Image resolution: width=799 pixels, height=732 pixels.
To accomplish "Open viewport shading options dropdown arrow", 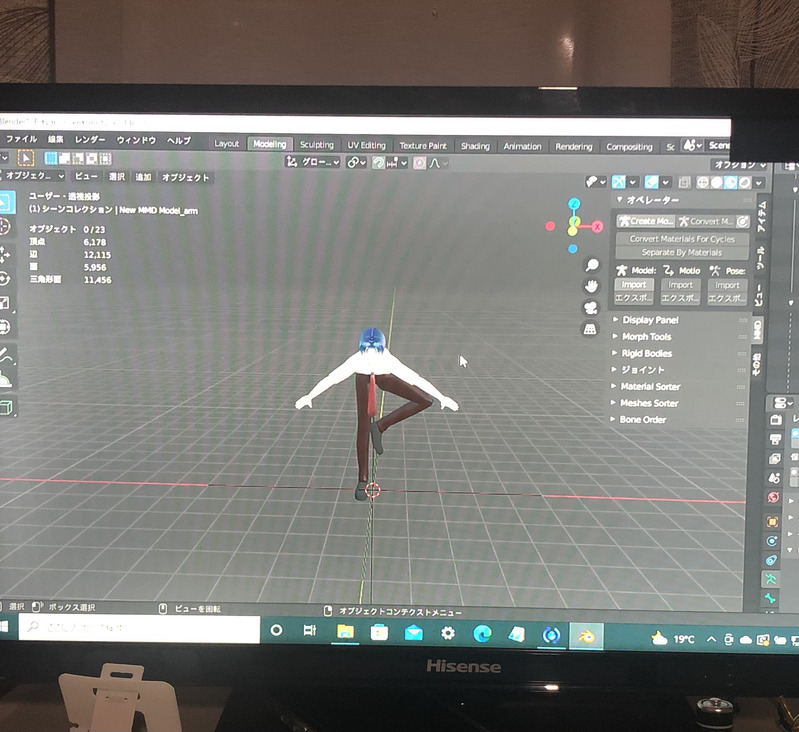I will point(759,182).
